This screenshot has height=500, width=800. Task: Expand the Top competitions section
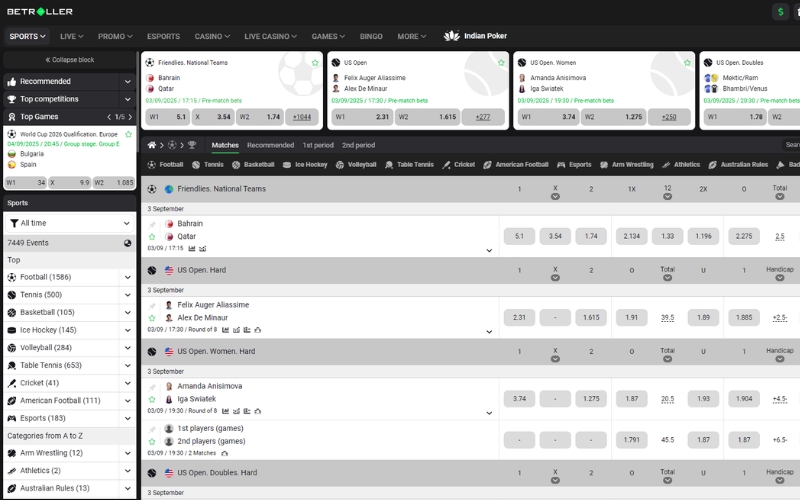128,99
